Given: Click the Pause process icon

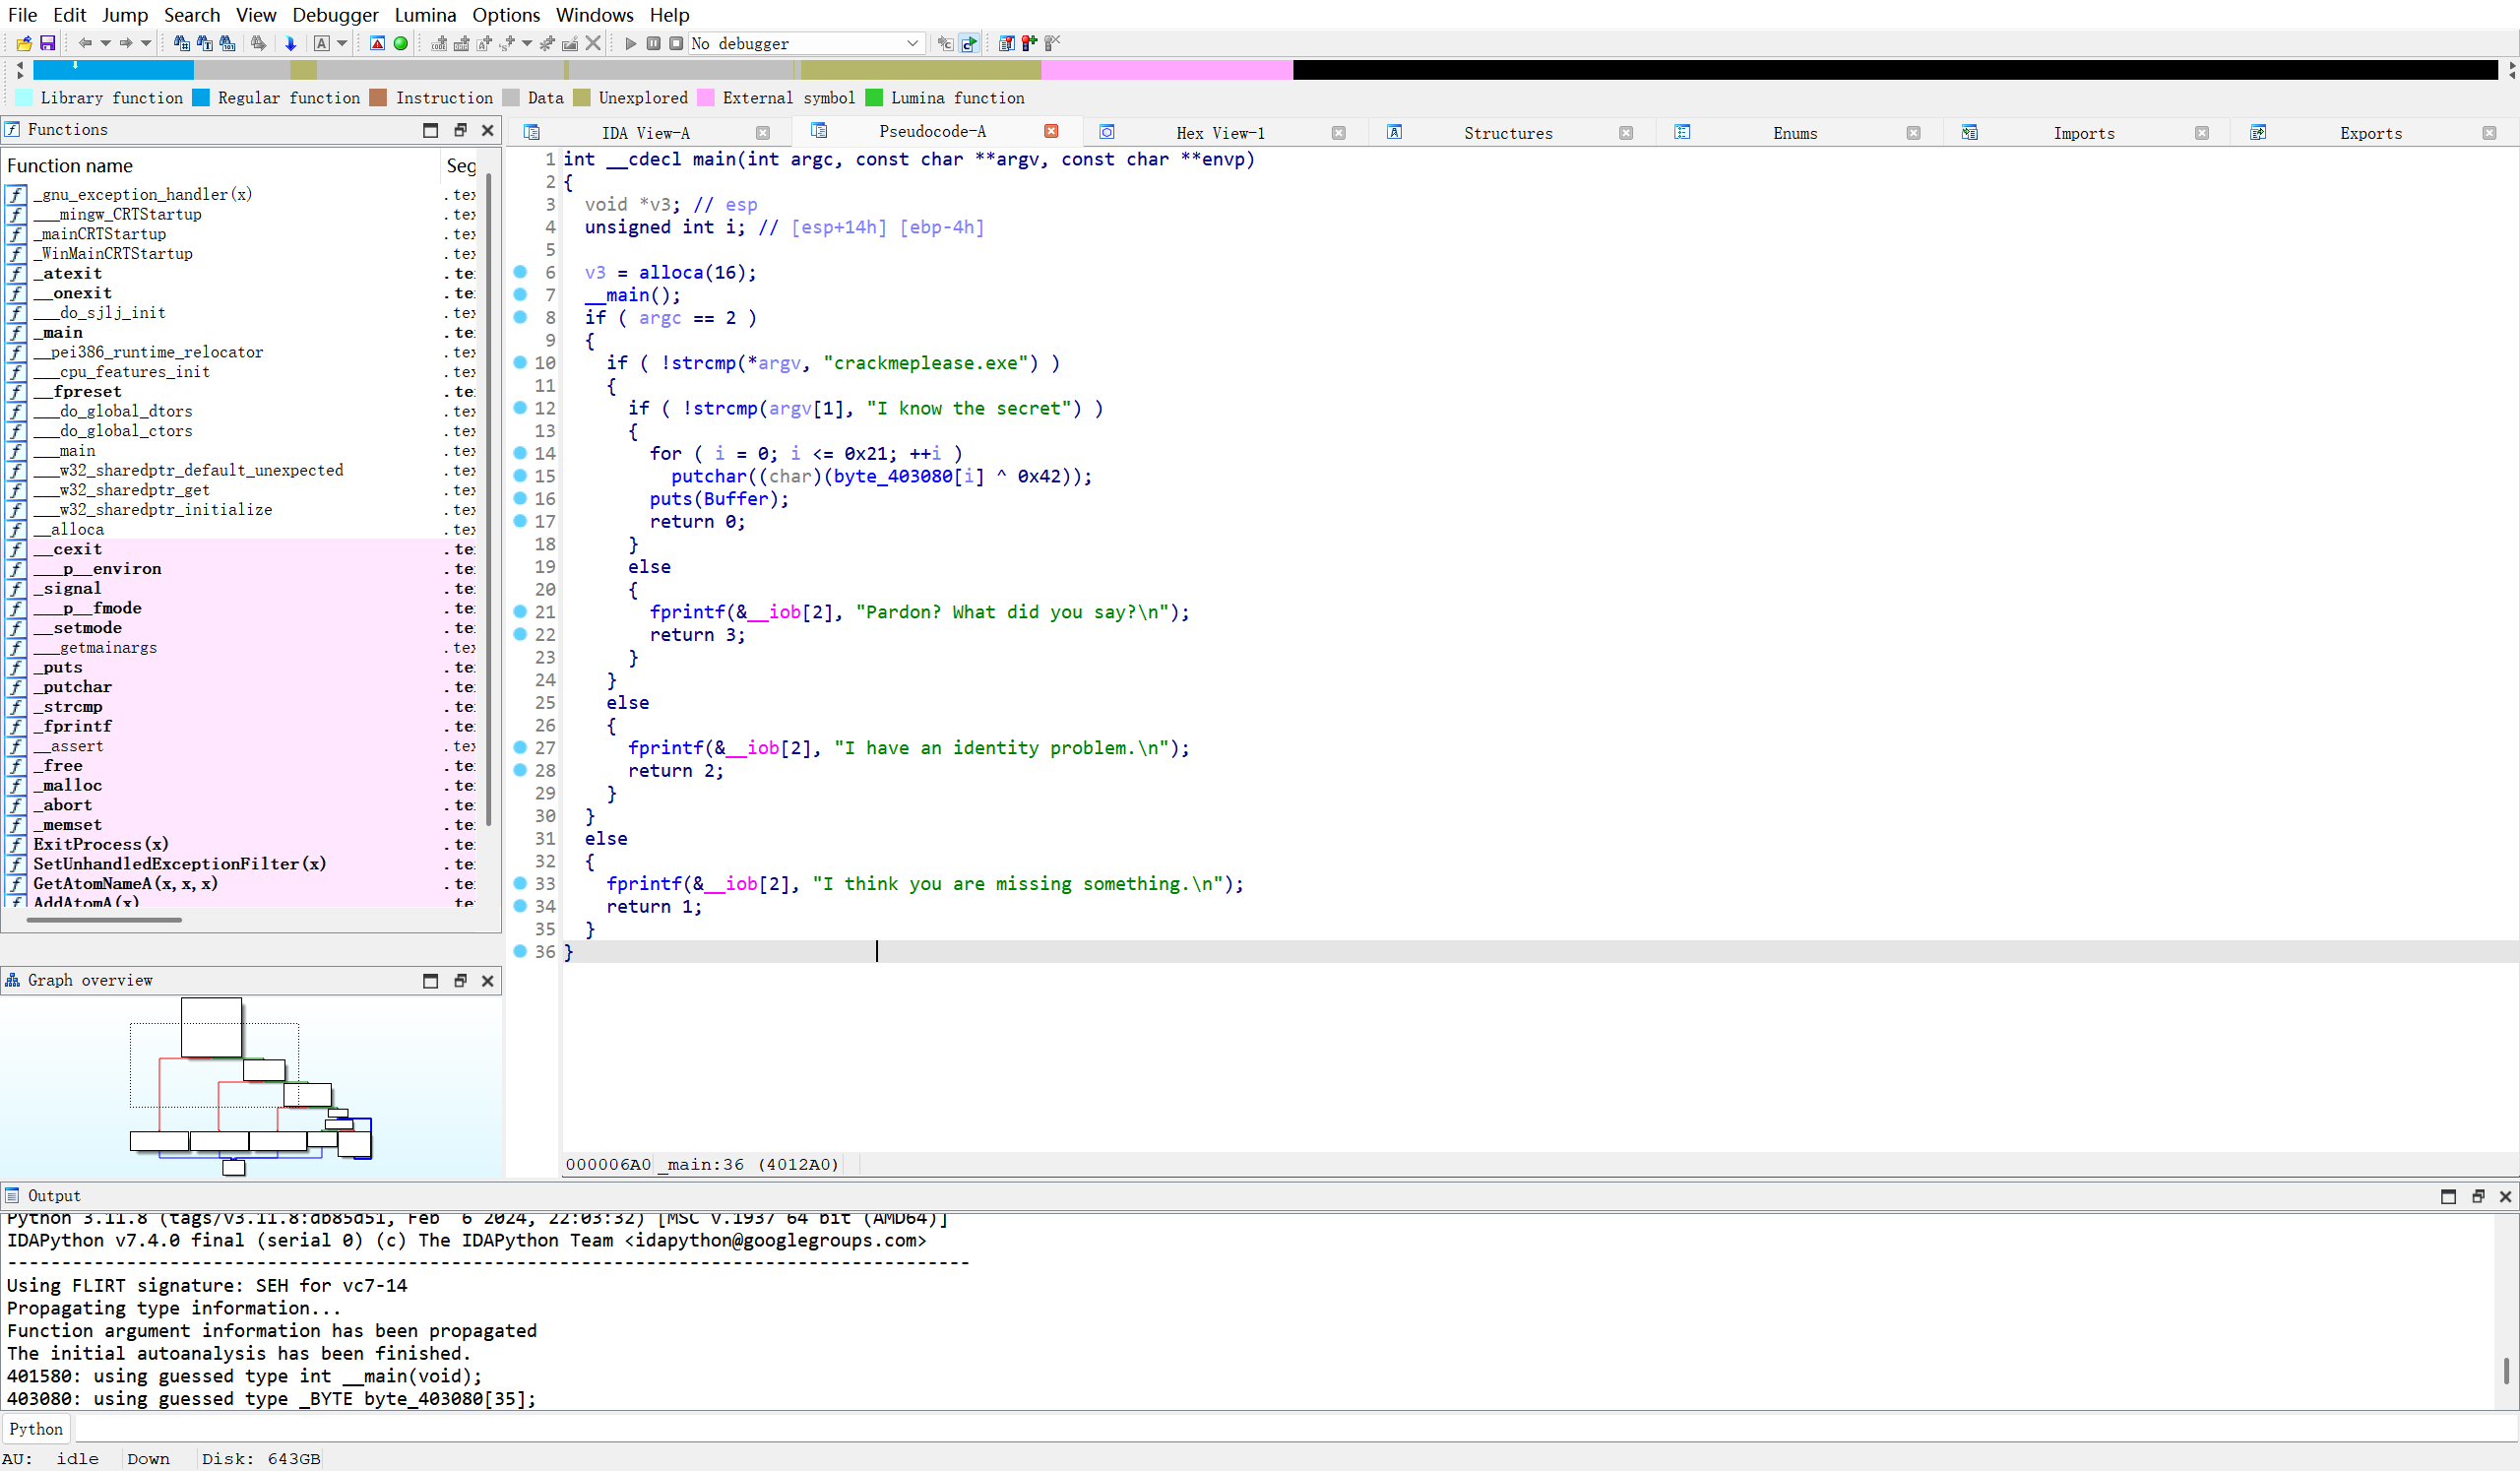Looking at the screenshot, I should 653,43.
